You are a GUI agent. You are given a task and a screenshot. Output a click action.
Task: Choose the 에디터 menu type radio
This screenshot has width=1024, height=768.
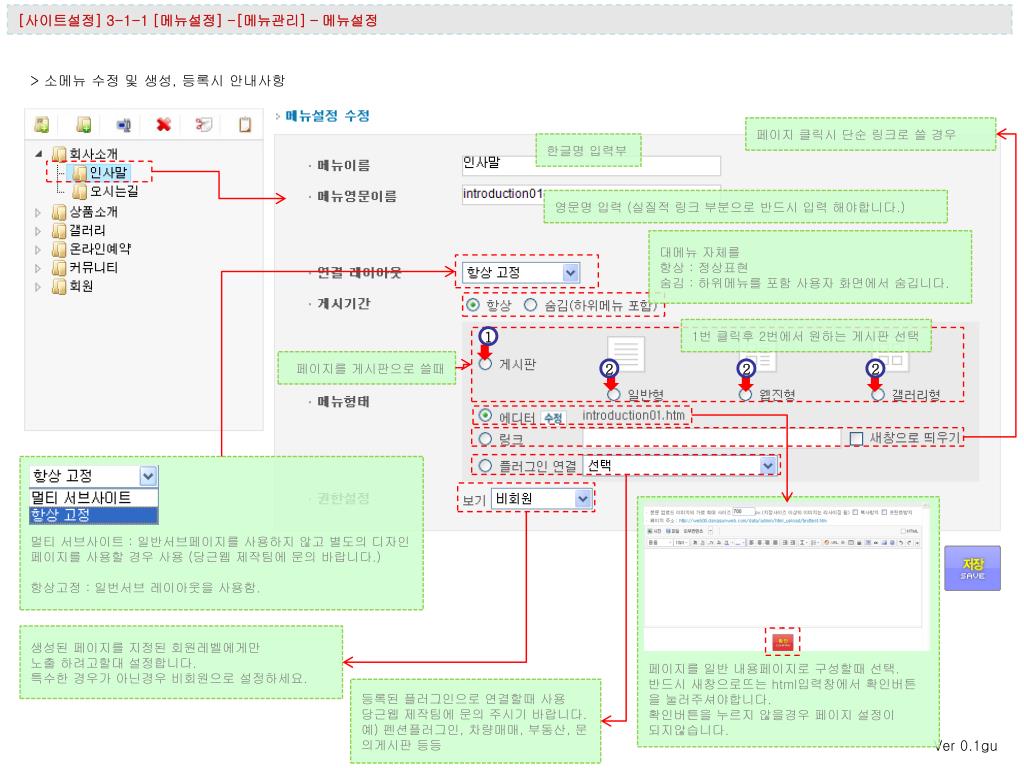coord(485,416)
